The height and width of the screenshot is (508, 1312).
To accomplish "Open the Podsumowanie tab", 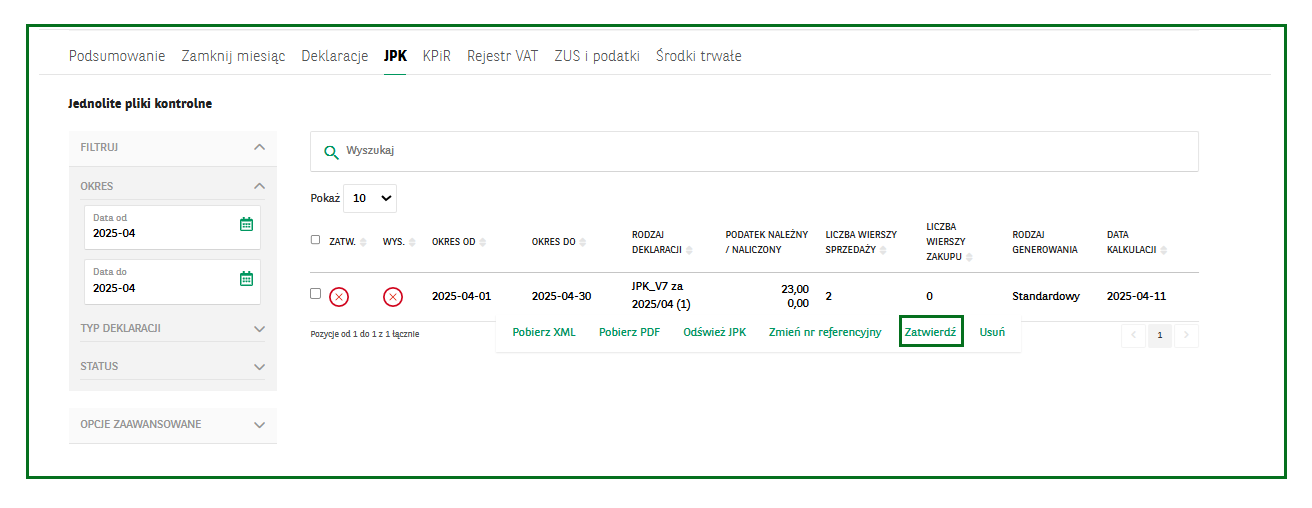I will coord(117,56).
